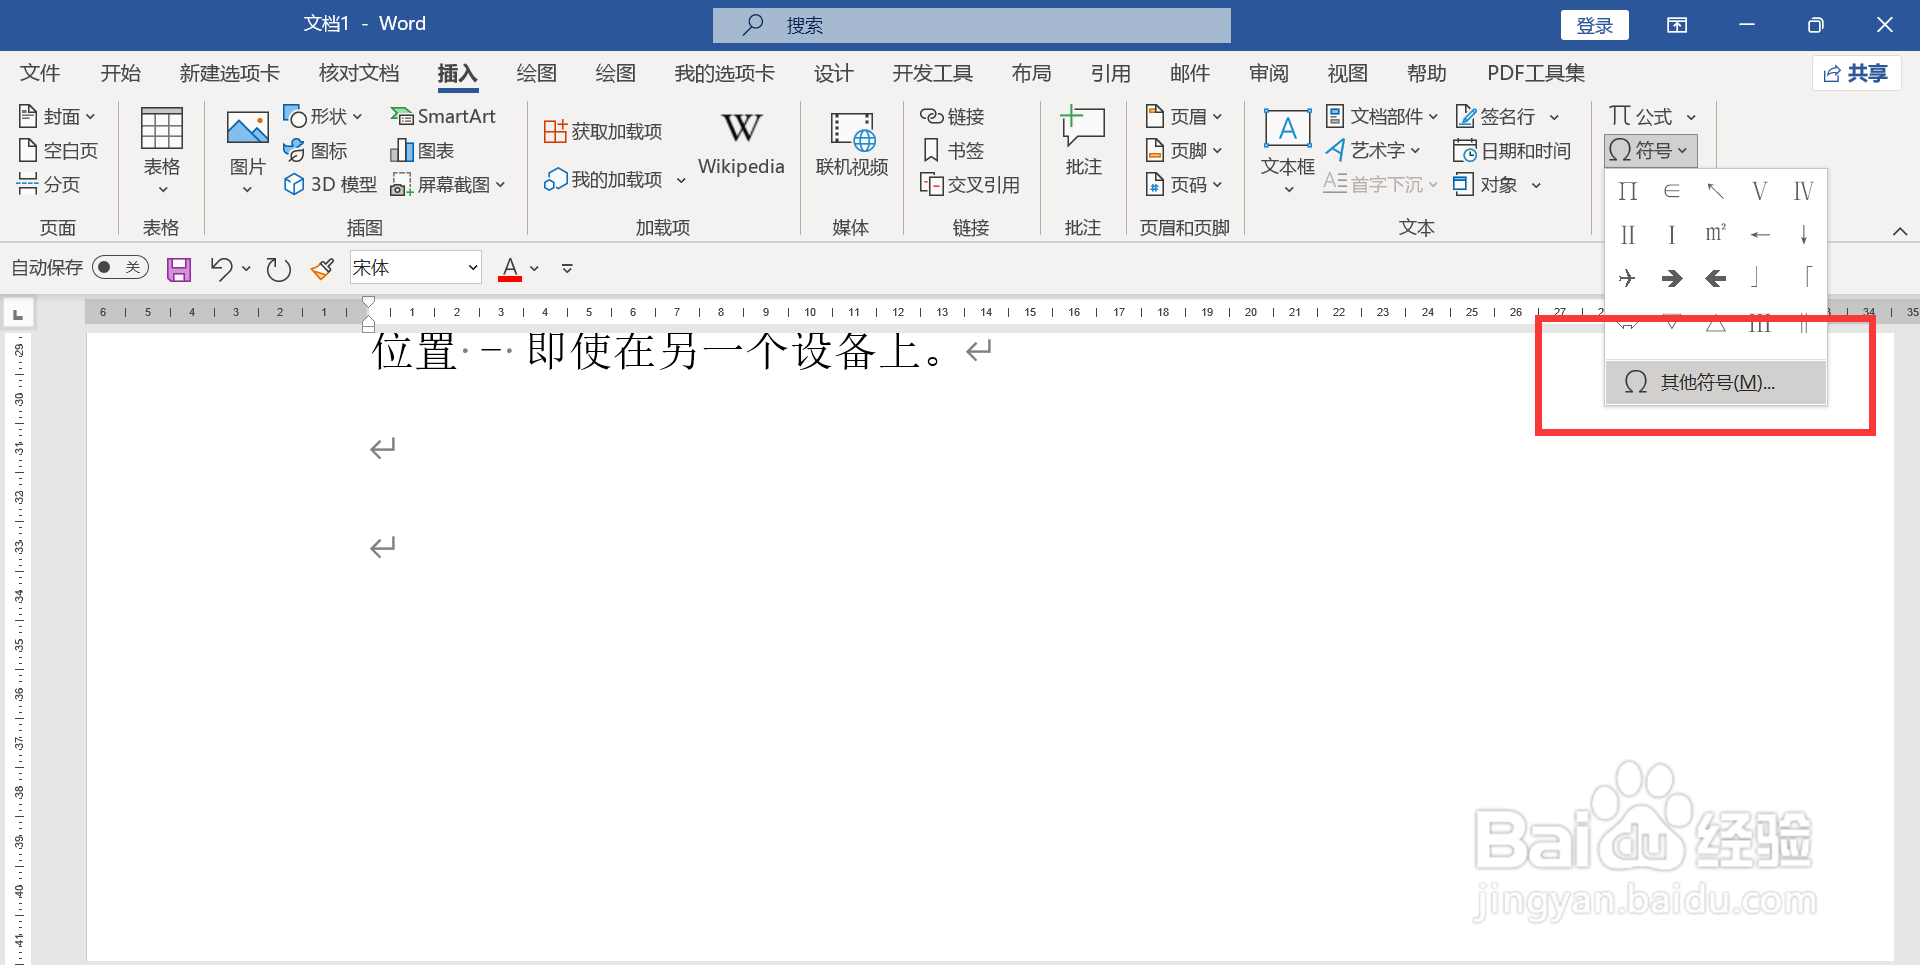Open the 形状 shapes gallery
Screen dimensions: 1920x965
click(x=322, y=117)
